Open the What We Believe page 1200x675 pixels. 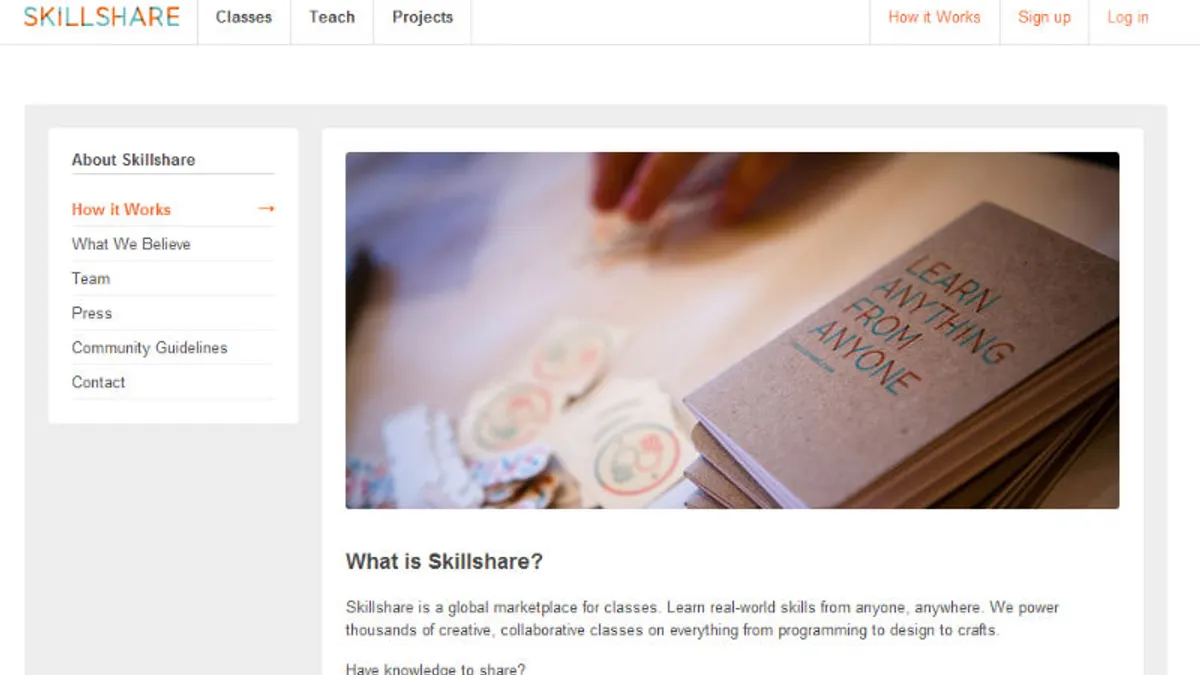(131, 244)
